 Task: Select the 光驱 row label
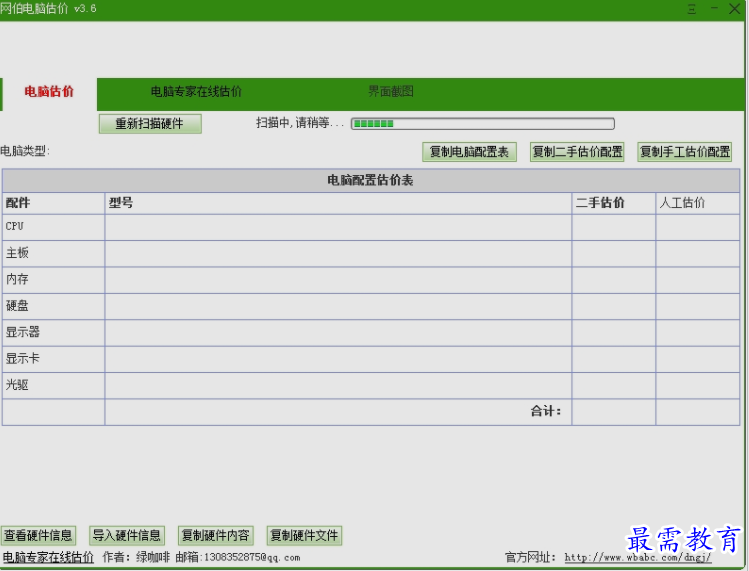tap(17, 385)
